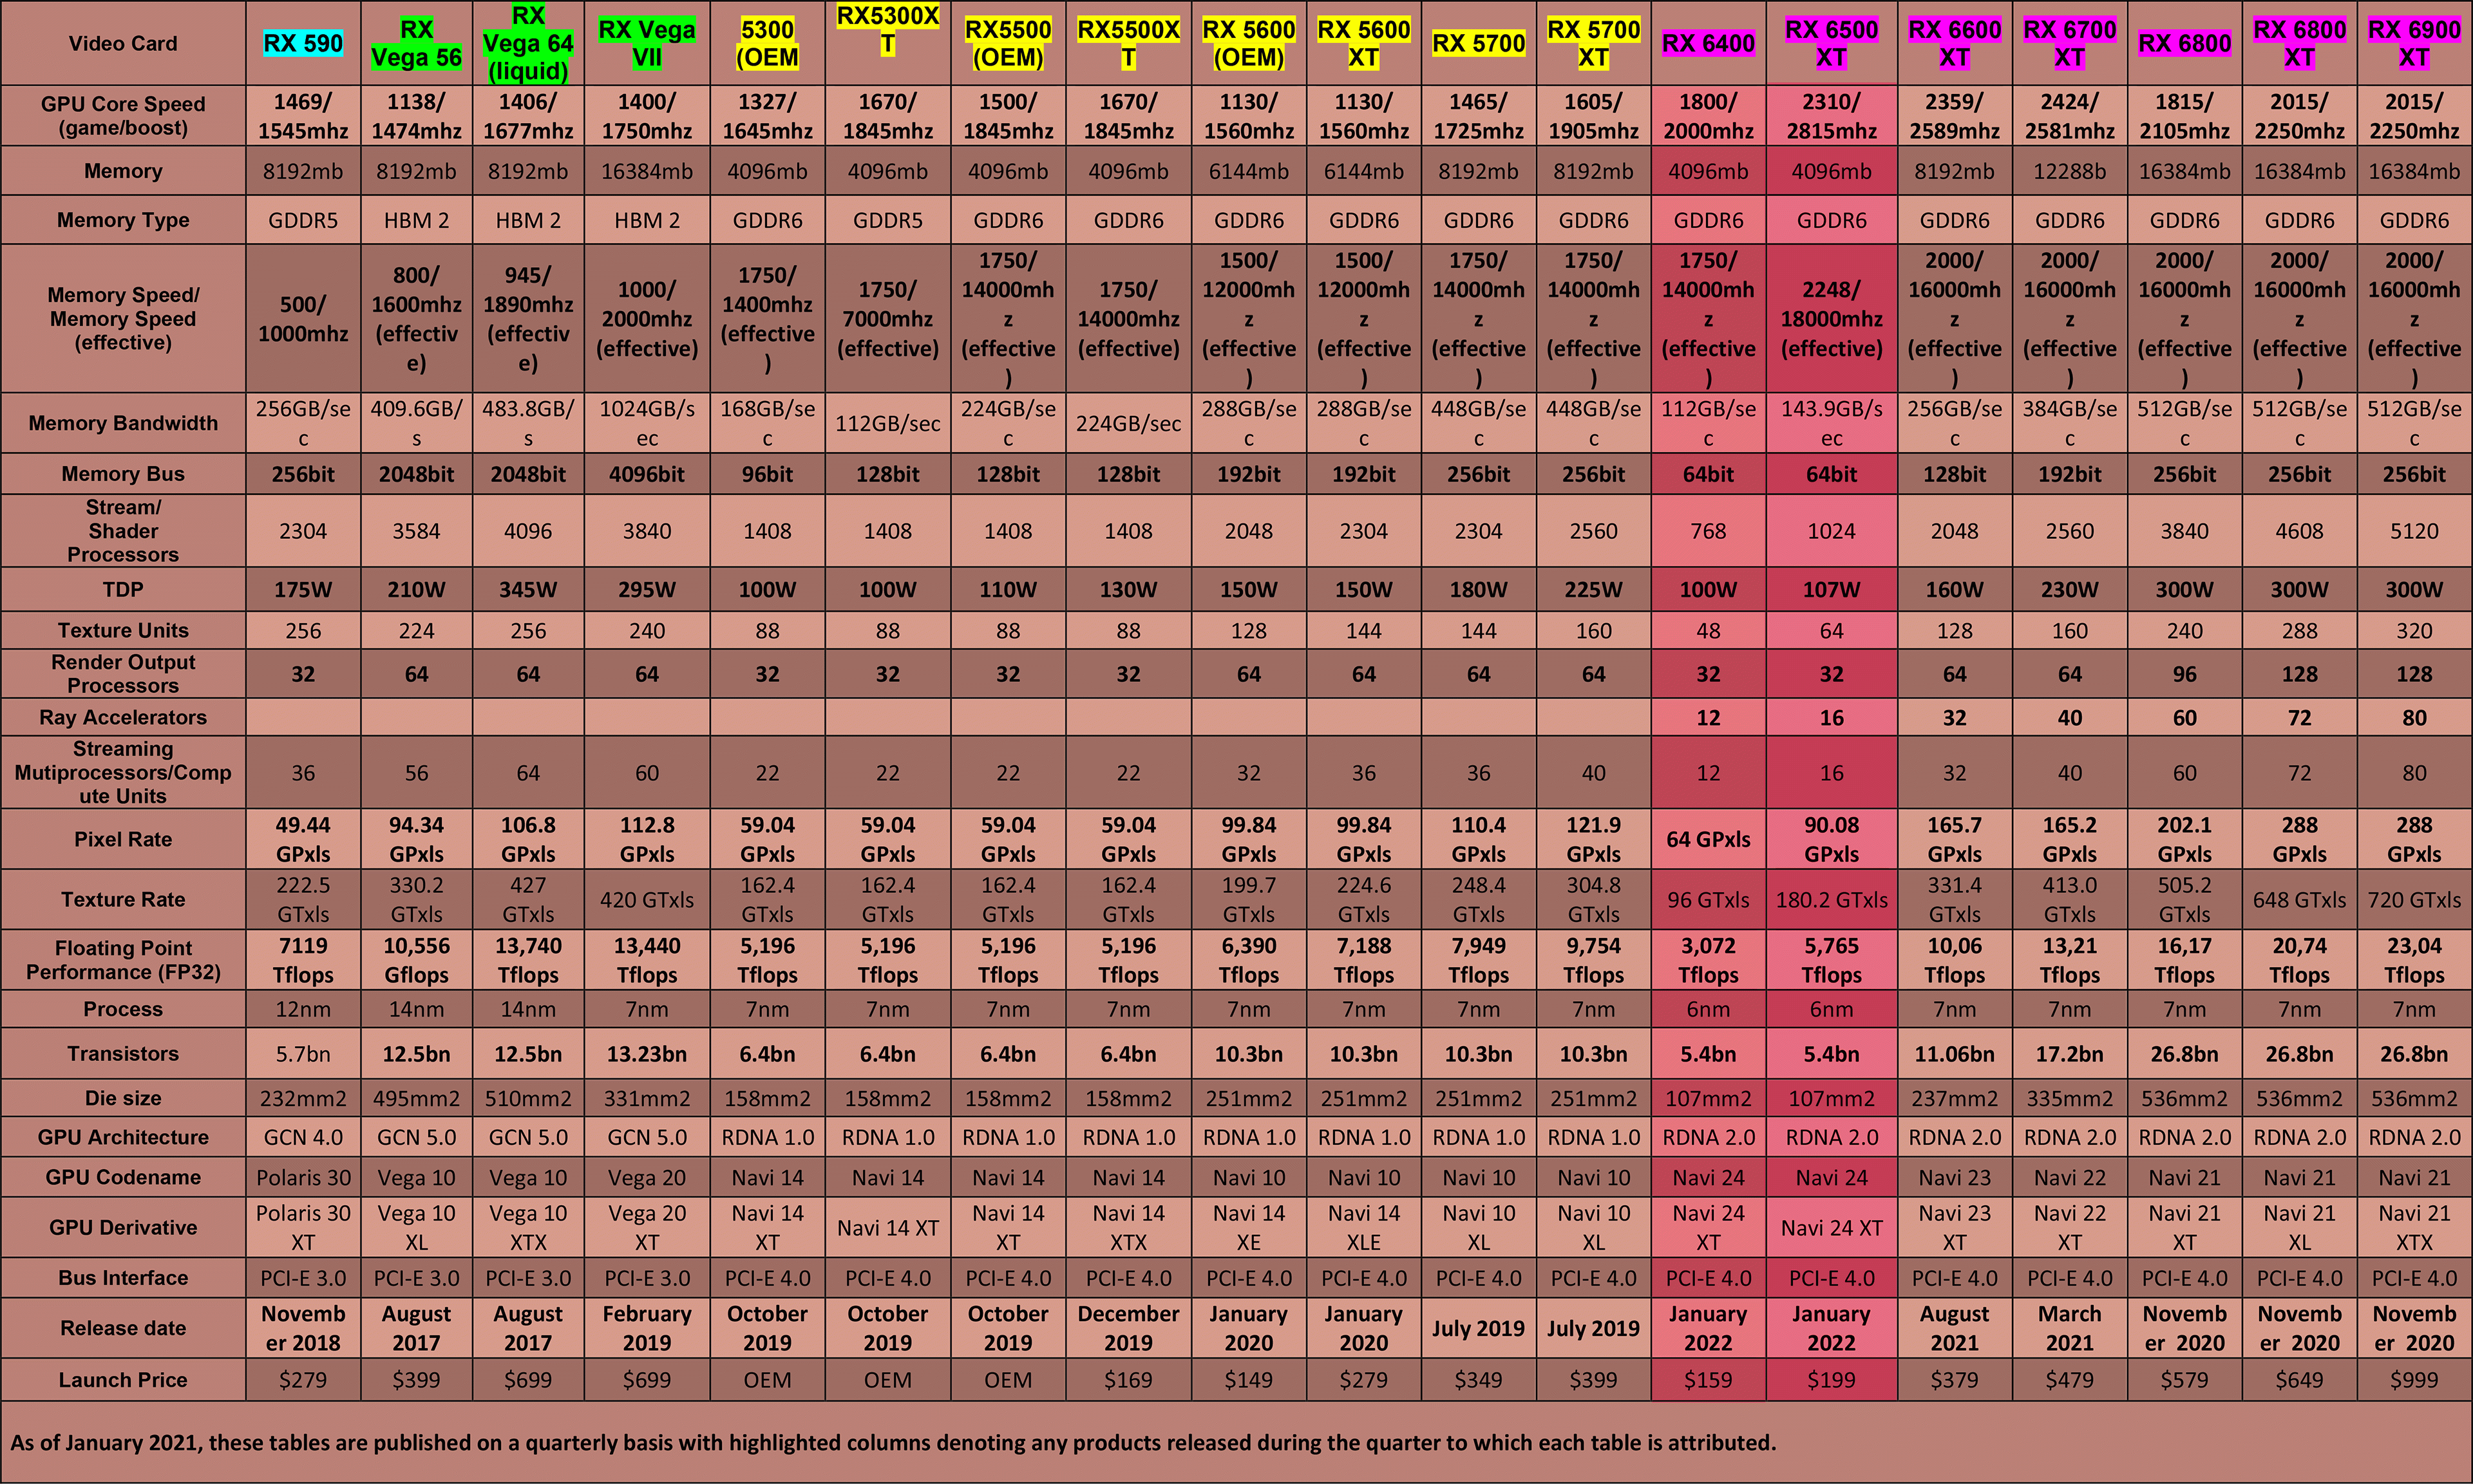Select the RX Vega 64 (liquid) header
The image size is (2473, 1484).
pos(528,43)
